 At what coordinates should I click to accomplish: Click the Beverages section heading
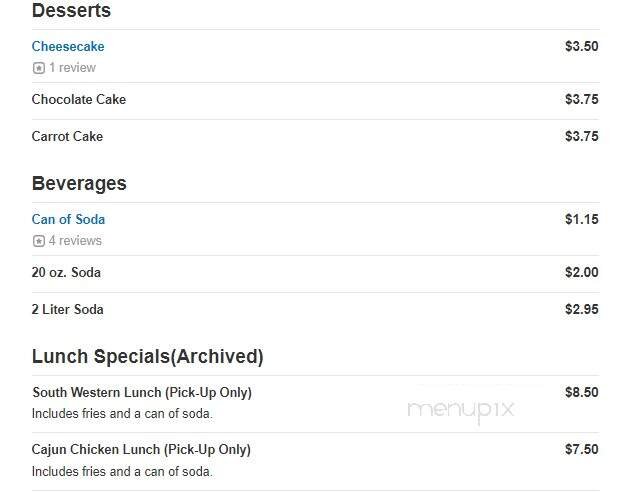coord(79,184)
